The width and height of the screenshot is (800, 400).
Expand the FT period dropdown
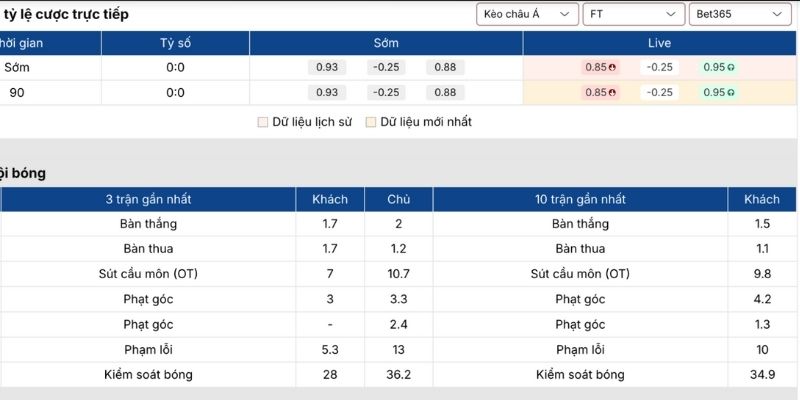[x=634, y=14]
